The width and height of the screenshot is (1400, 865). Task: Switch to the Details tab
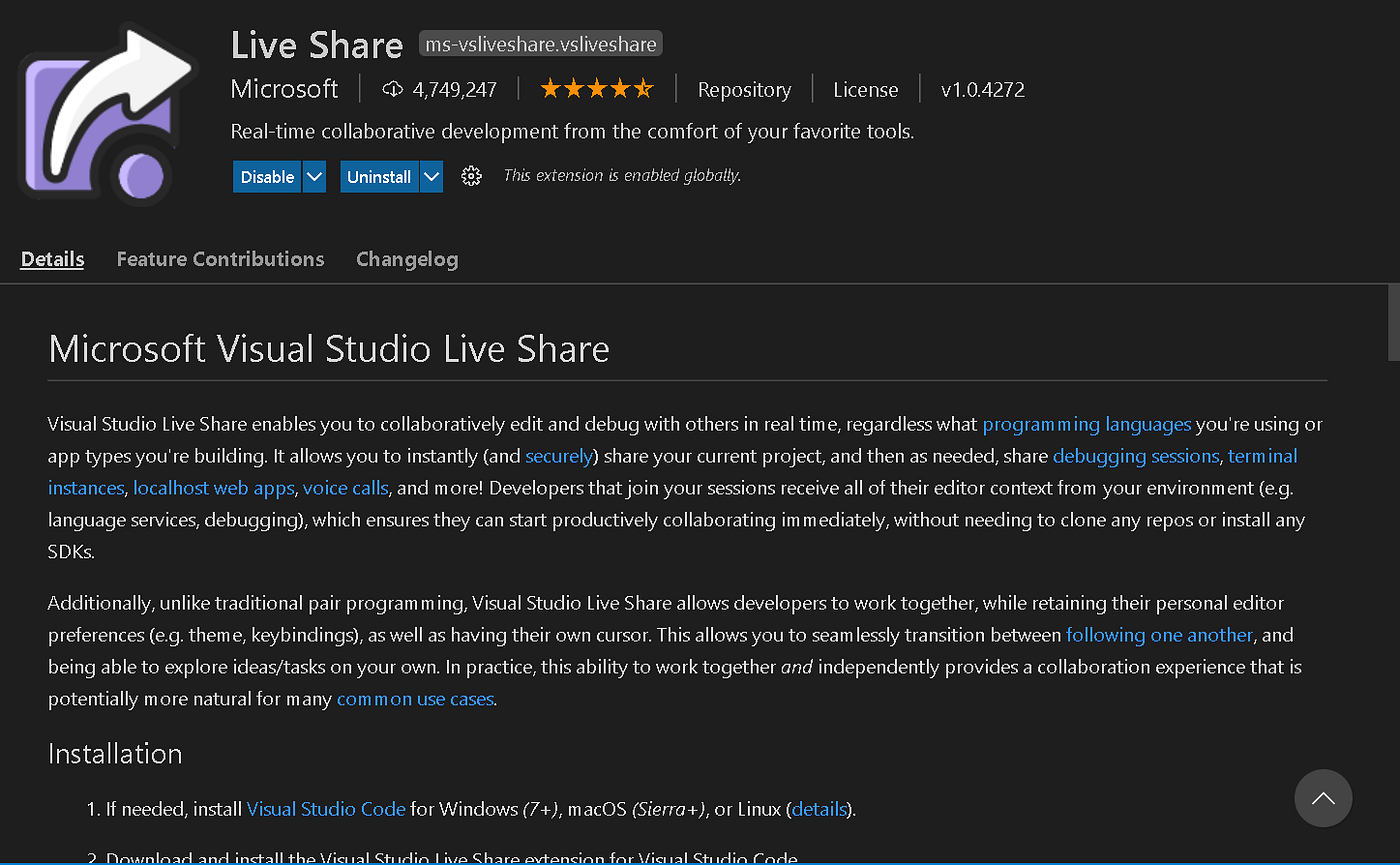[52, 259]
